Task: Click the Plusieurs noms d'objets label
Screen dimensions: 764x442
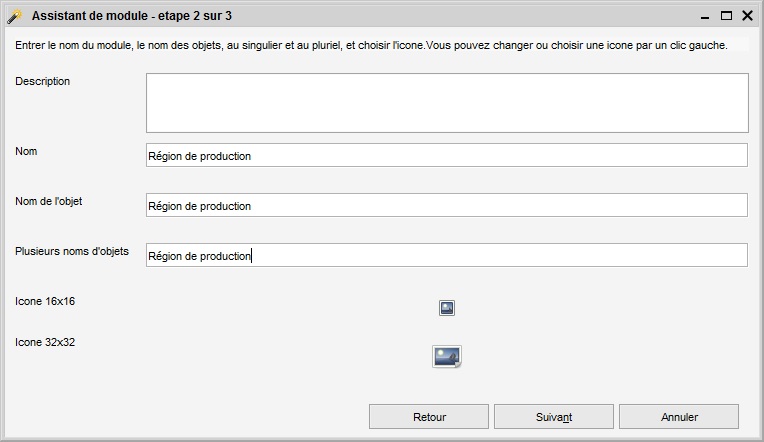Action: point(72,251)
